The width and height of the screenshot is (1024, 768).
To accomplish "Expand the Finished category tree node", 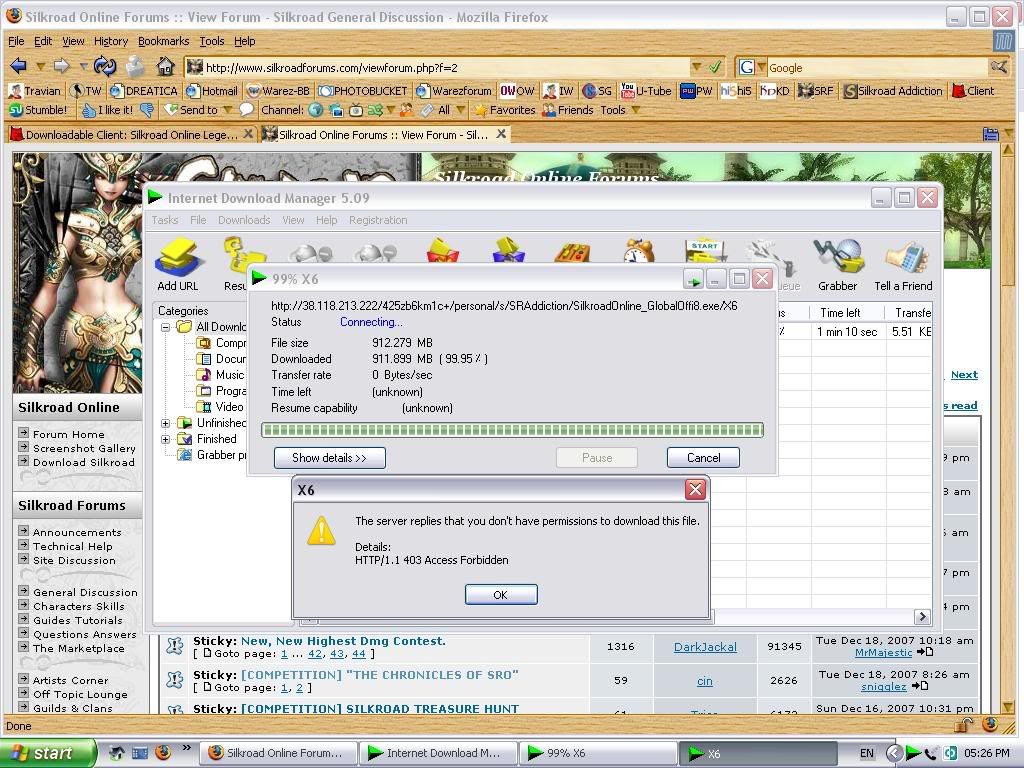I will (x=166, y=439).
